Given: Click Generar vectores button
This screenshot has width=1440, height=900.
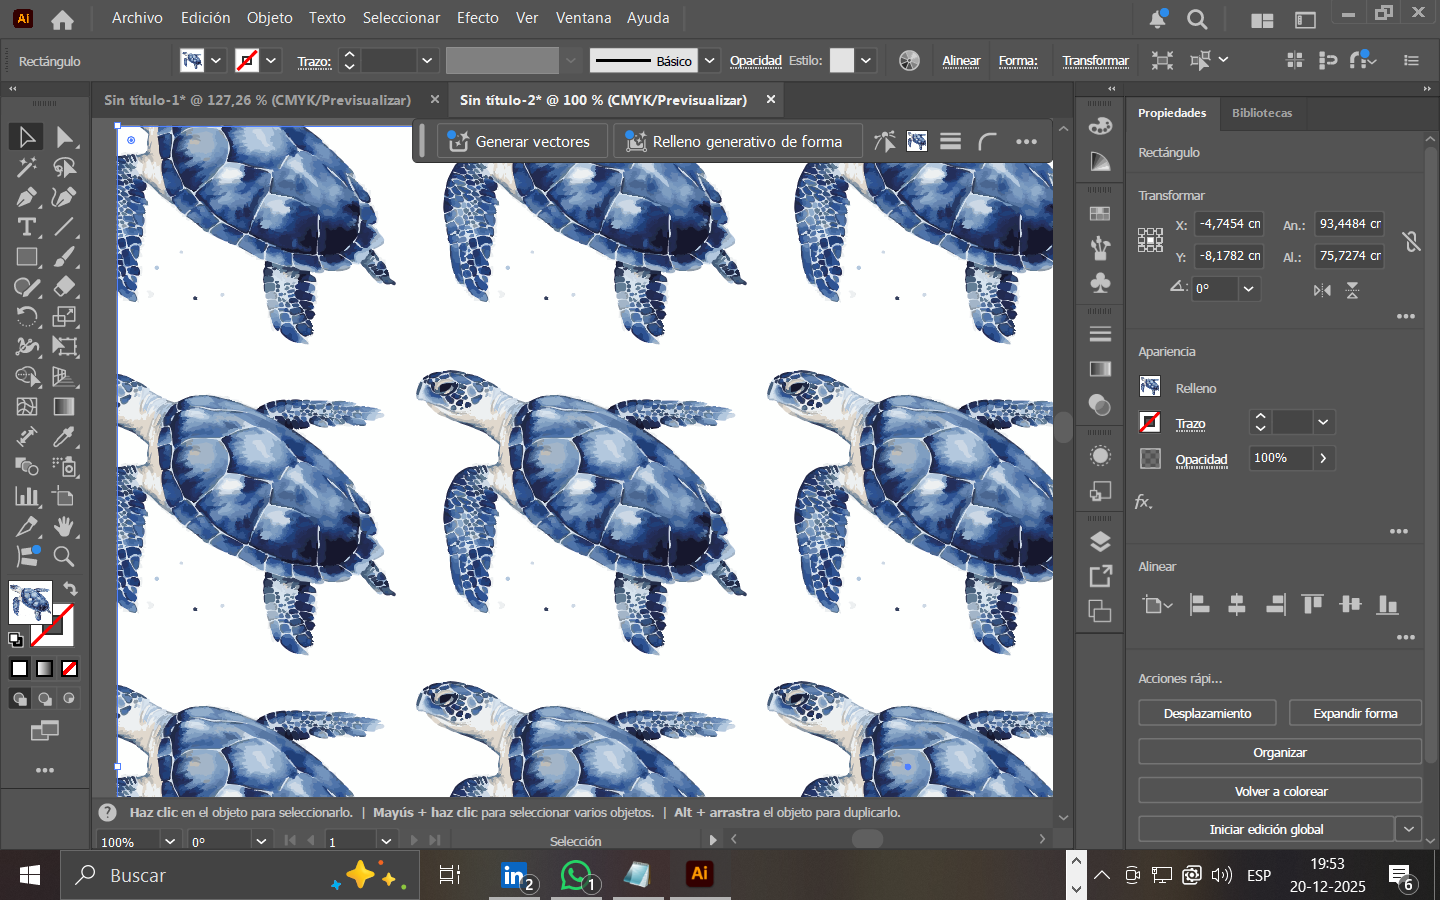Looking at the screenshot, I should (x=520, y=142).
